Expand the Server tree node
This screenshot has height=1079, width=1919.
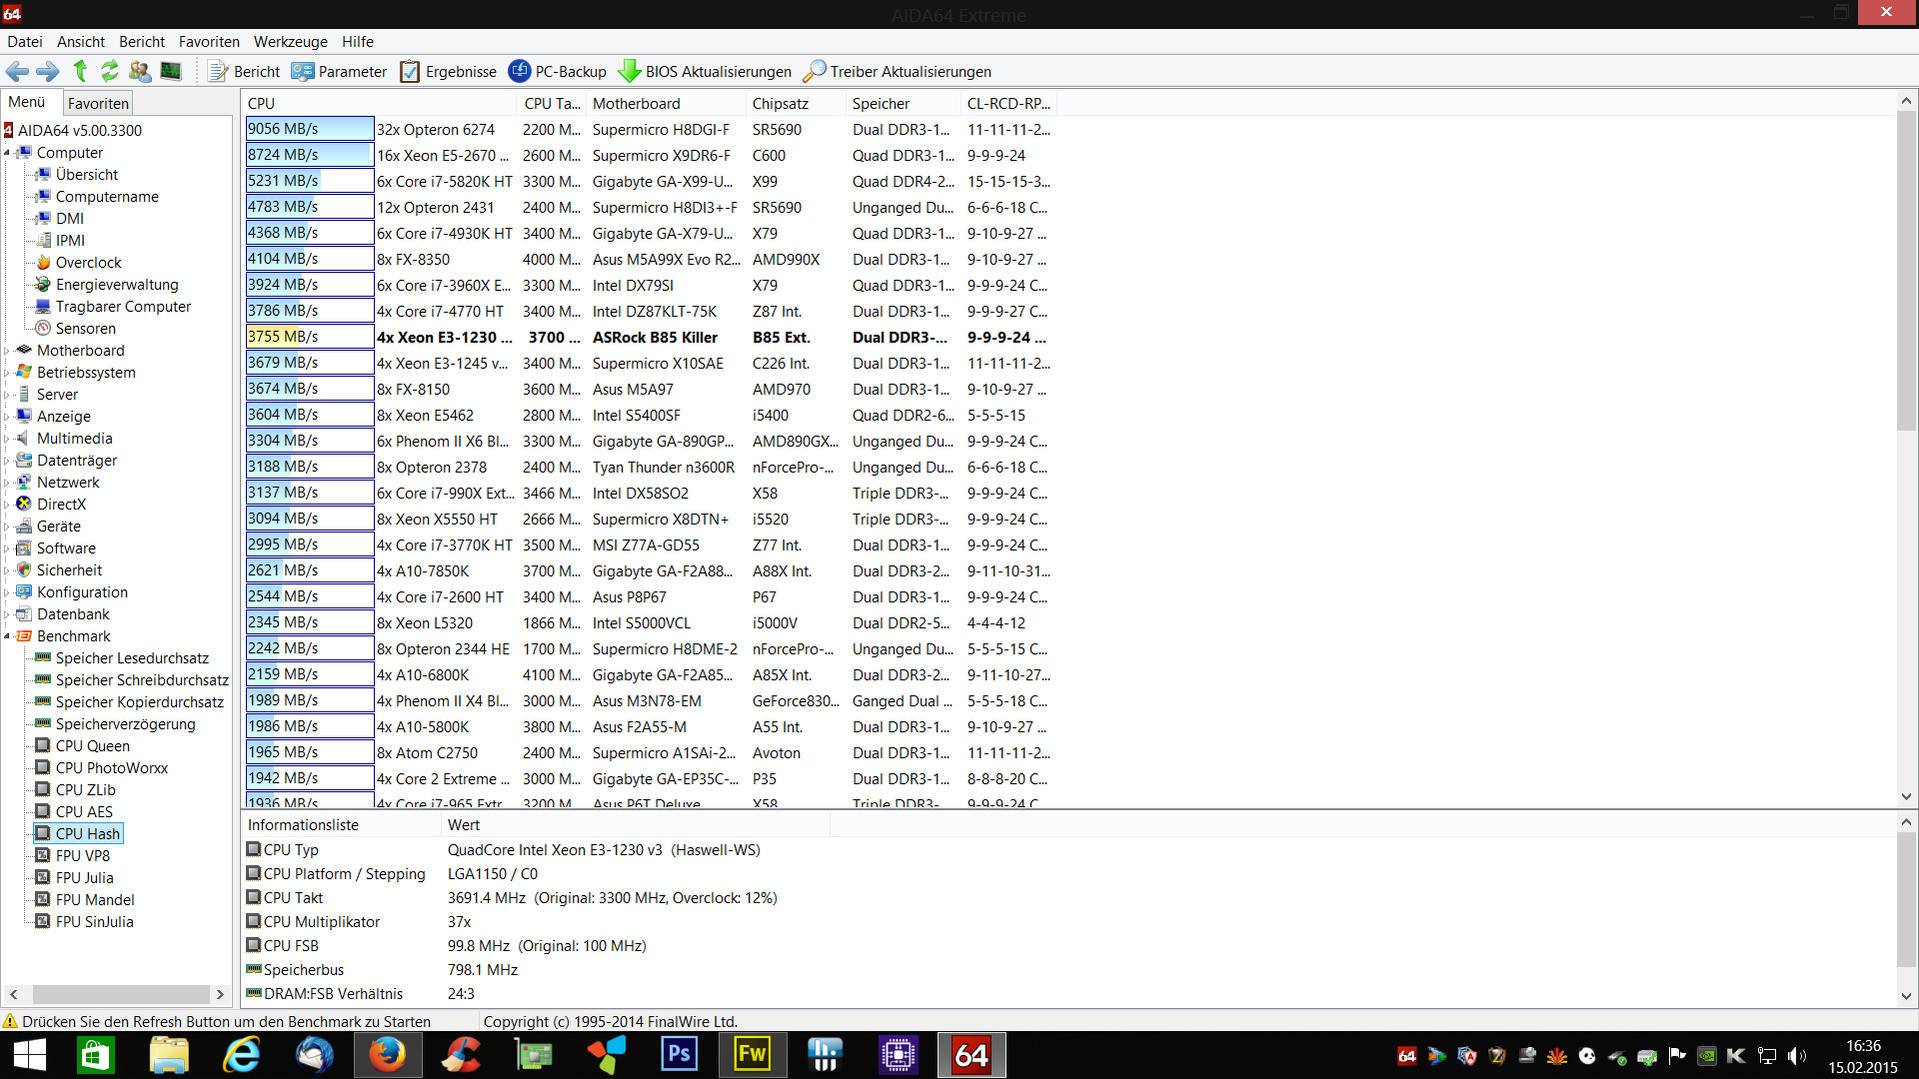click(7, 395)
